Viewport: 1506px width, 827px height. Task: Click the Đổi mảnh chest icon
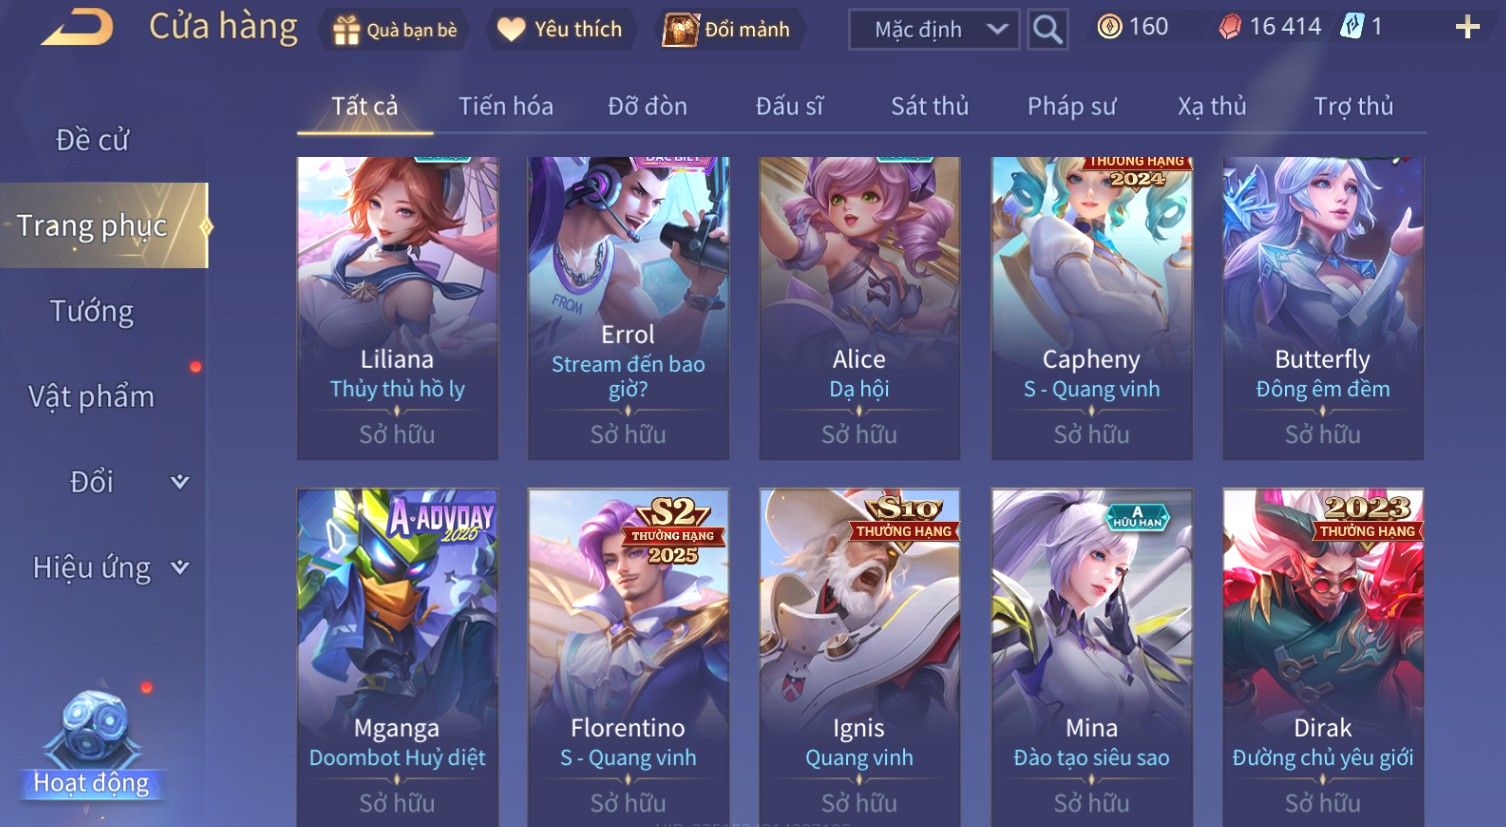(680, 30)
